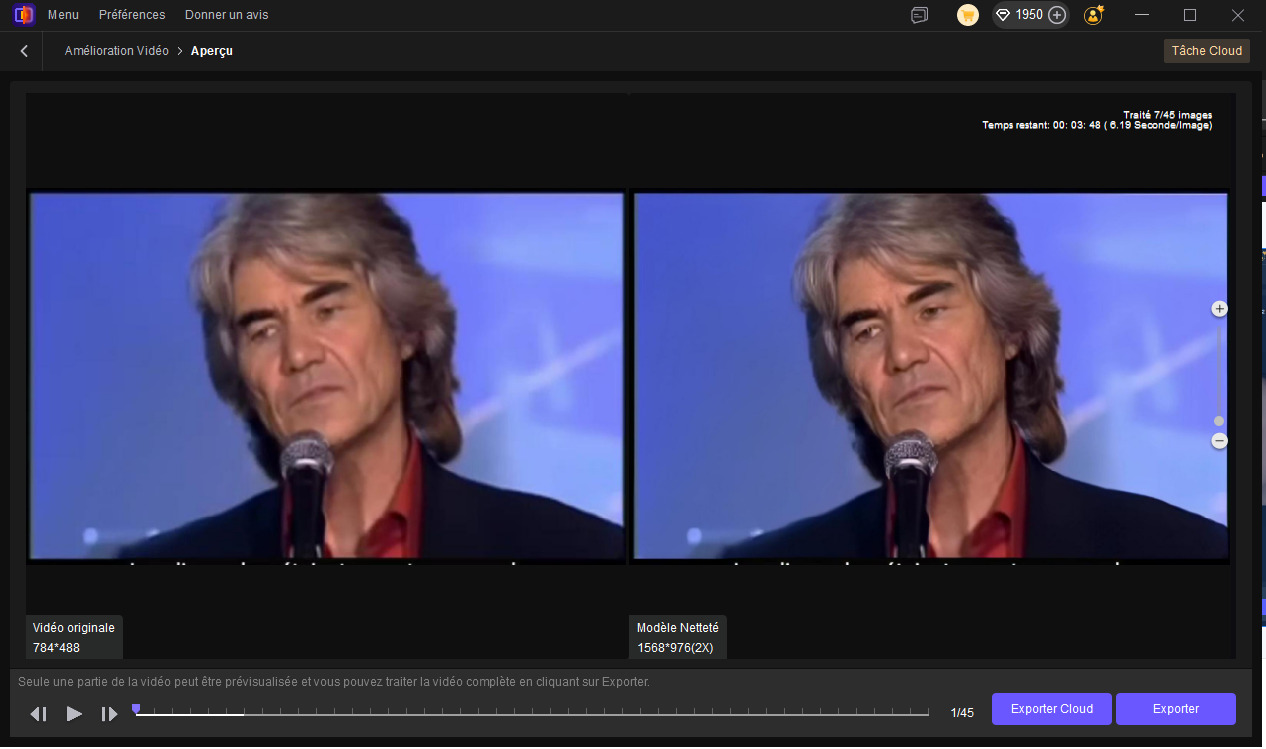Play the video preview

point(74,714)
